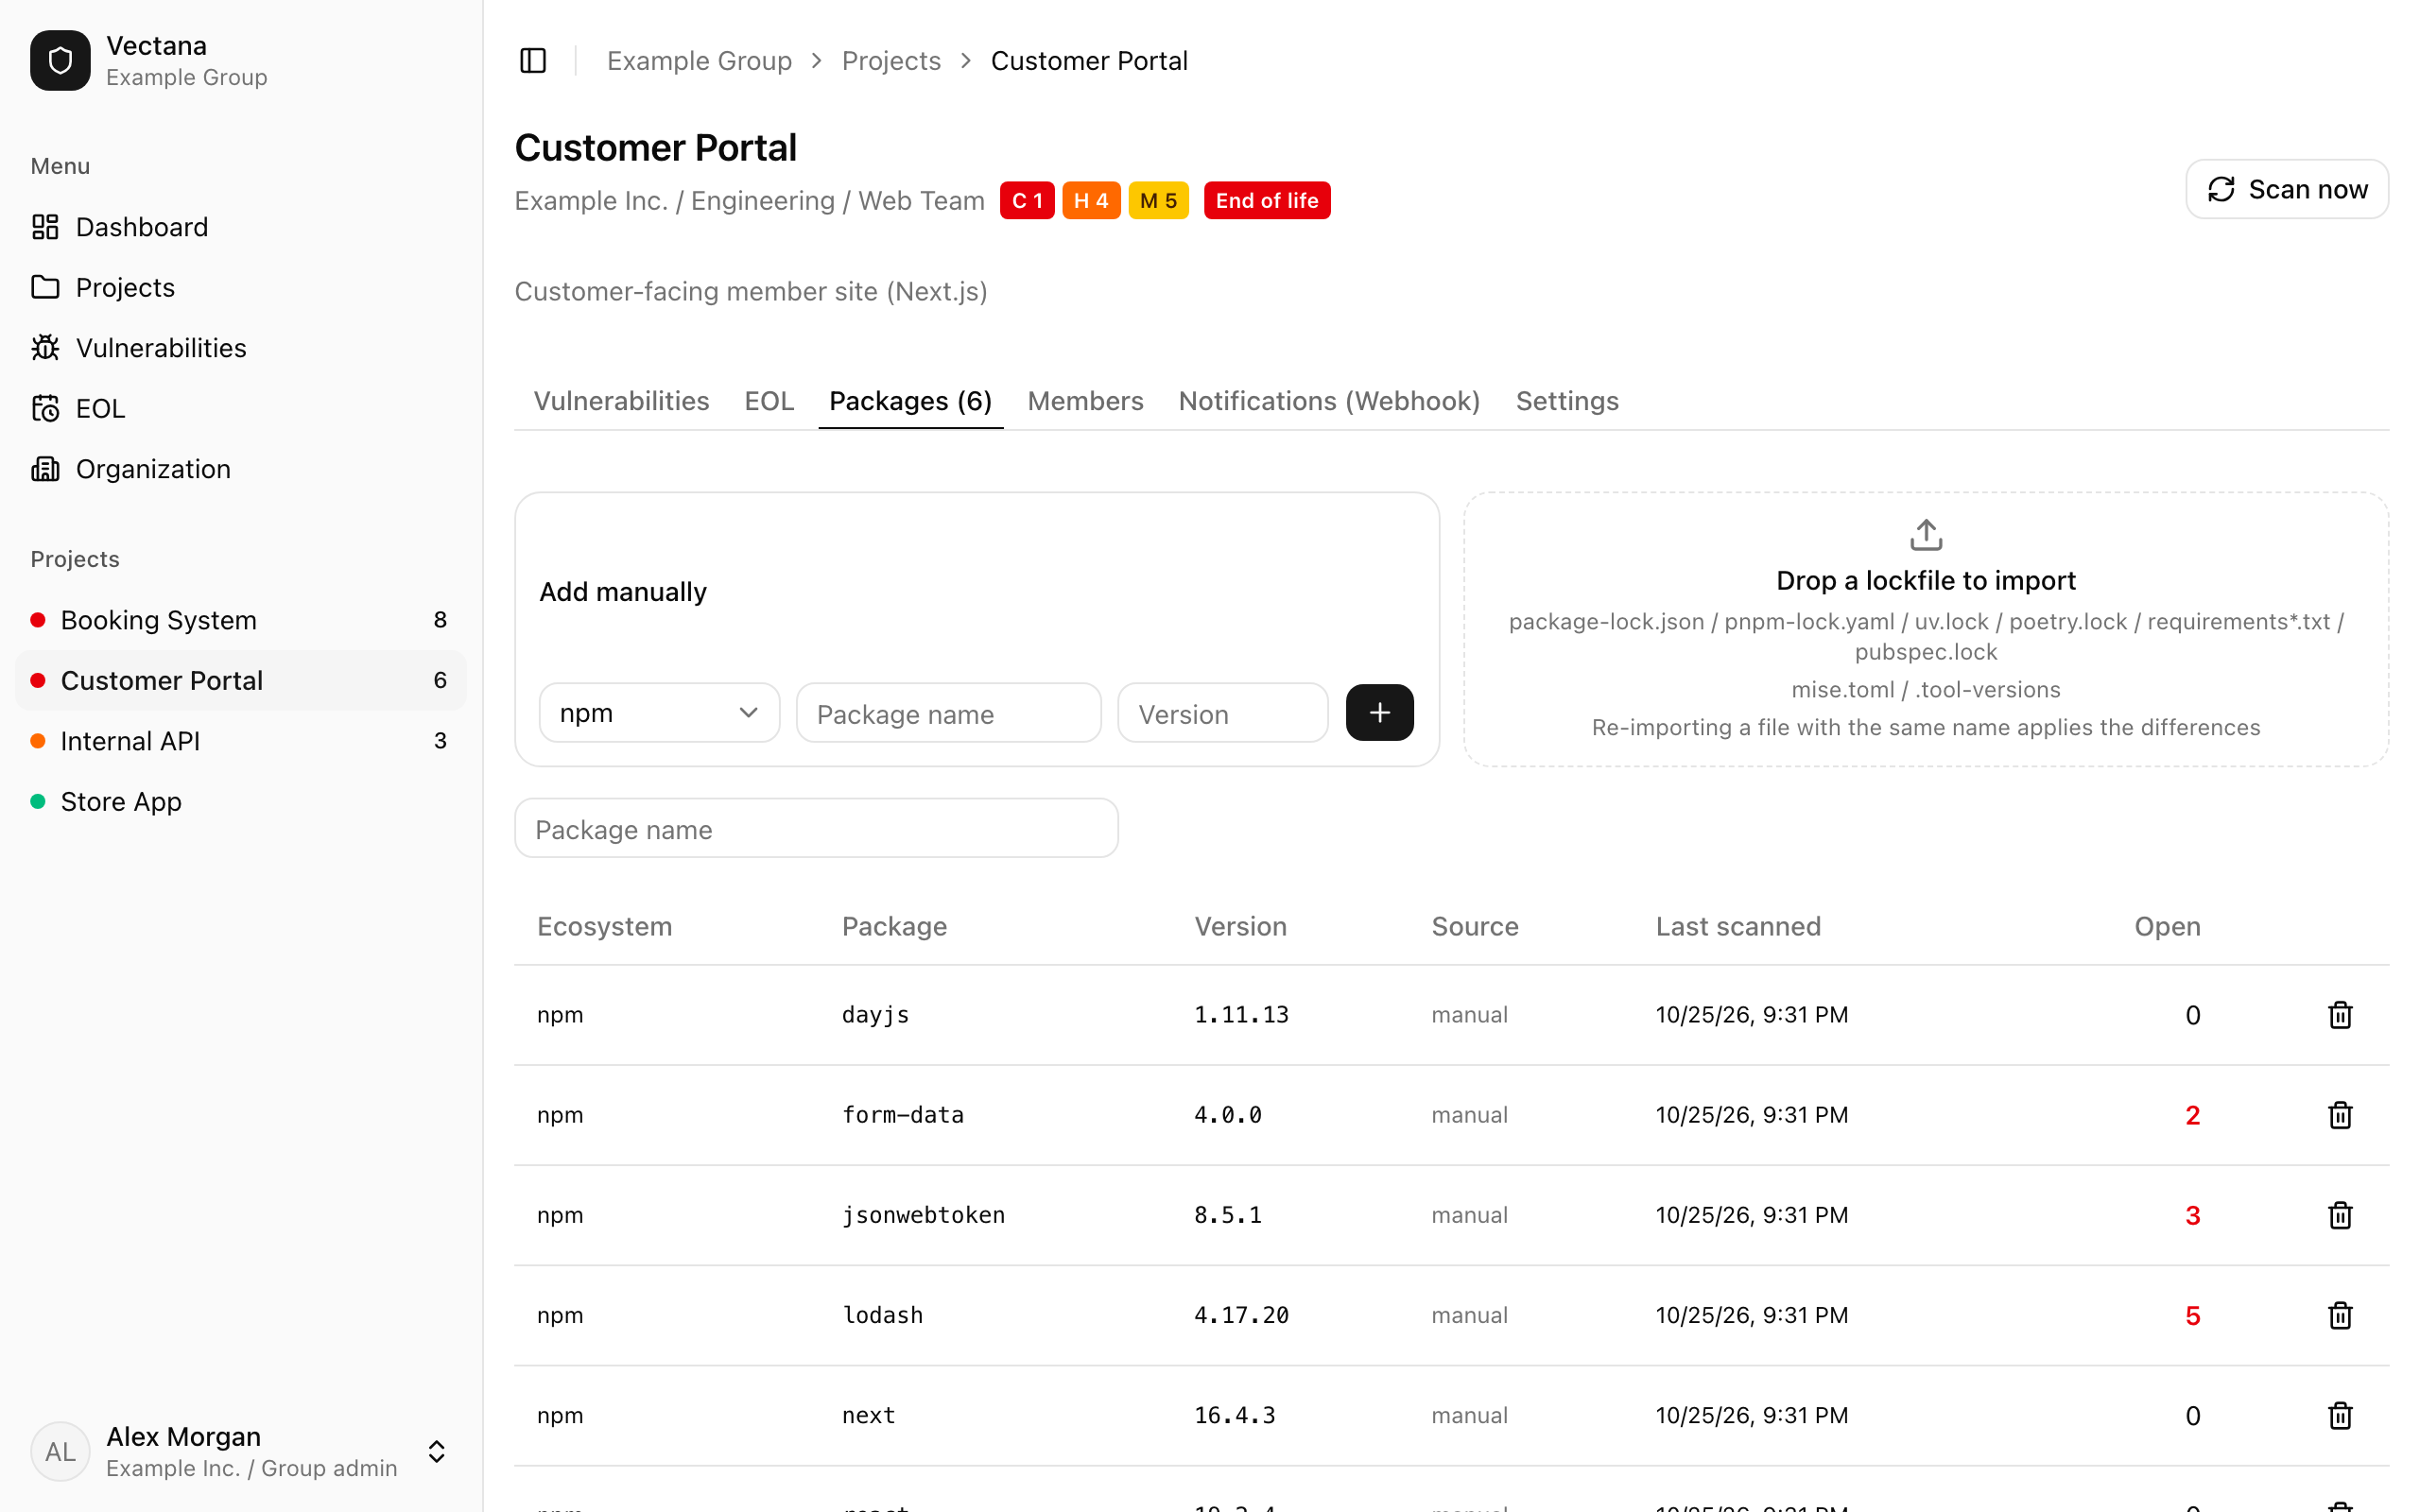Click the package name filter search box
The image size is (2420, 1512).
[816, 828]
